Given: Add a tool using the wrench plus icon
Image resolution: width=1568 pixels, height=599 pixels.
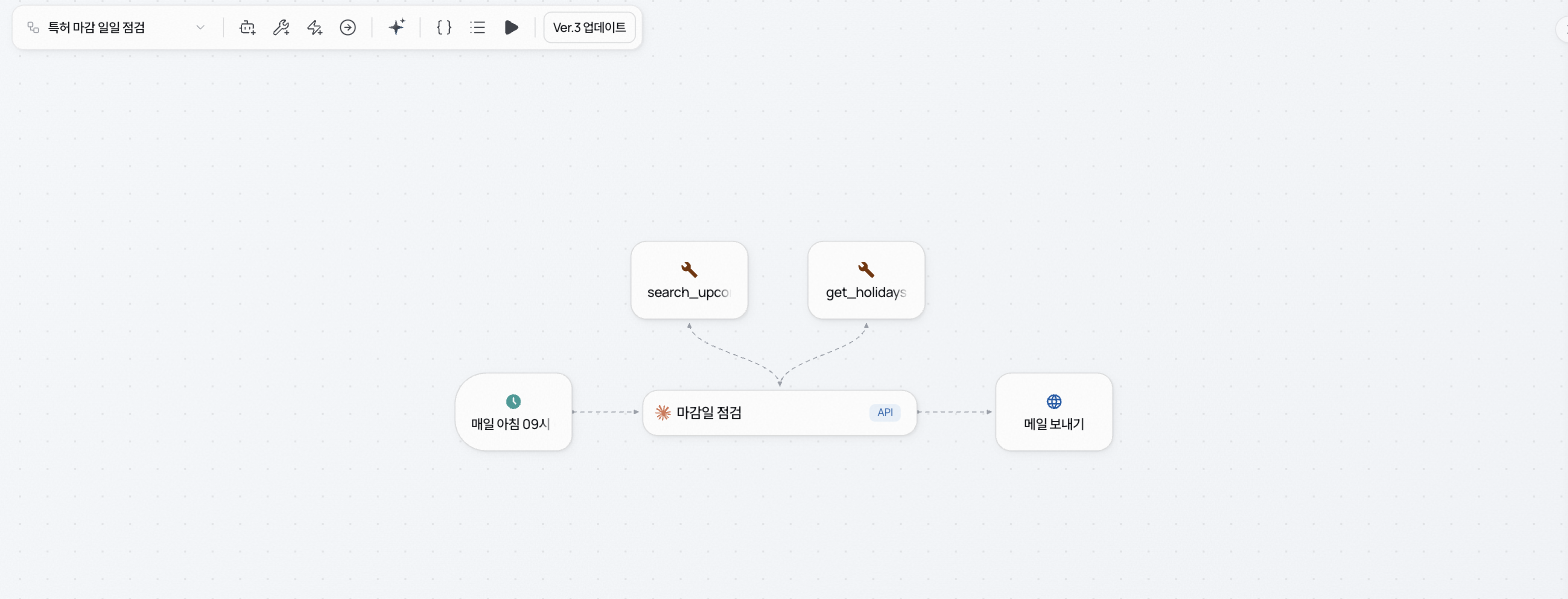Looking at the screenshot, I should [x=281, y=28].
